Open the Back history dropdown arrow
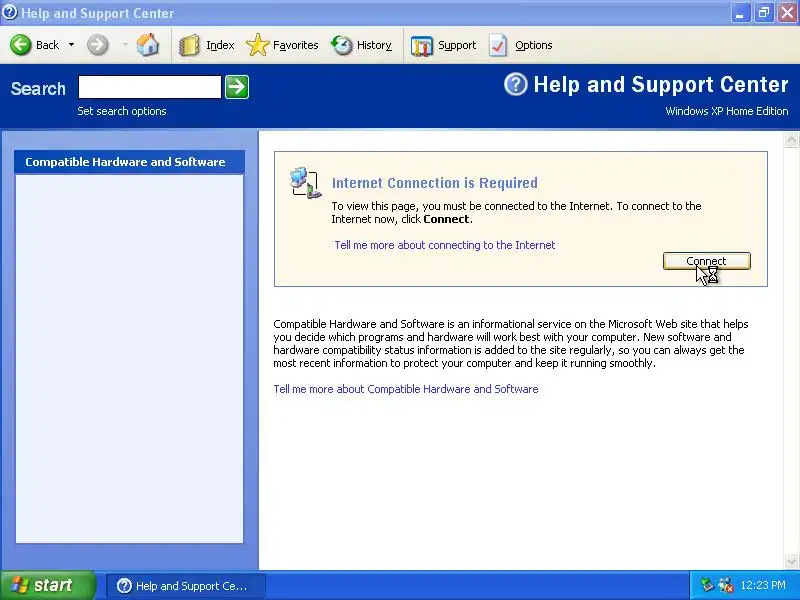Viewport: 800px width, 600px height. click(71, 45)
